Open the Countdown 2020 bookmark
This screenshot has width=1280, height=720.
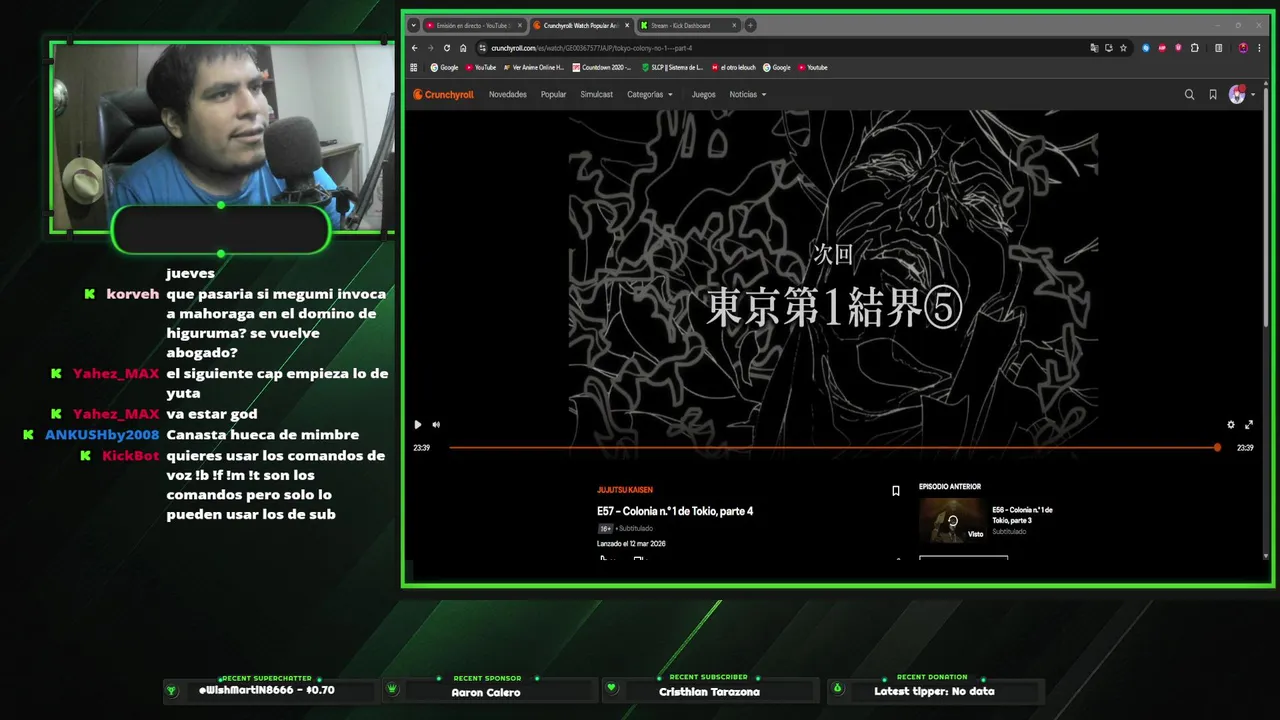[602, 68]
